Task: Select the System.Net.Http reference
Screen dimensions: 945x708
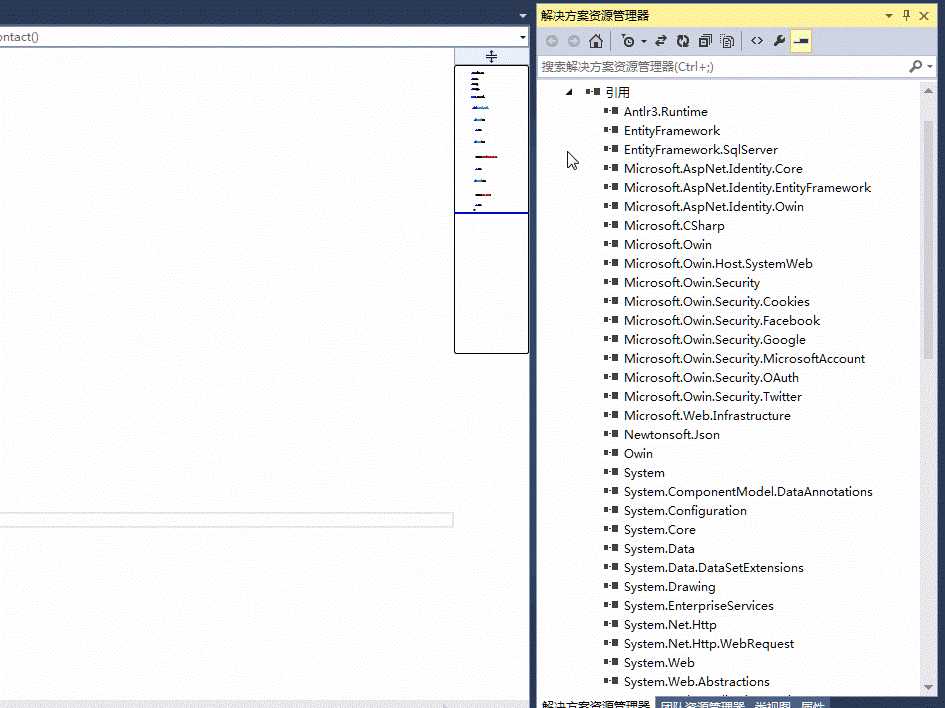Action: coord(670,624)
